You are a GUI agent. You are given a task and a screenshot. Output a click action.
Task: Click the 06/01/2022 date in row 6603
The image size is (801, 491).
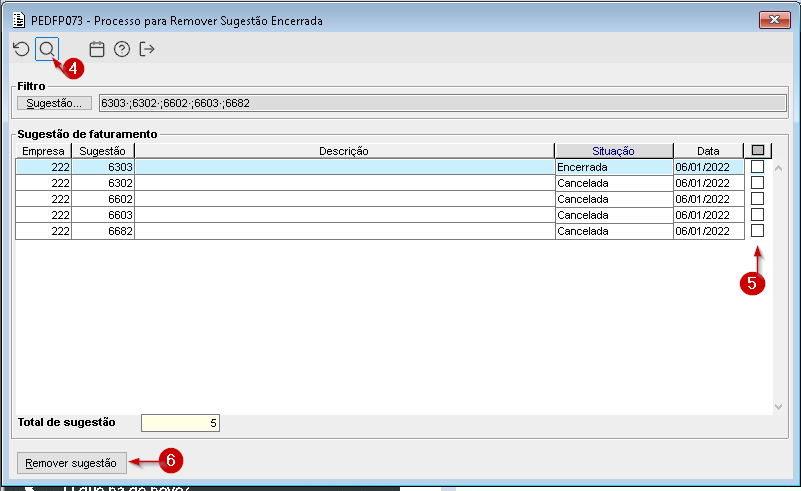pyautogui.click(x=709, y=215)
